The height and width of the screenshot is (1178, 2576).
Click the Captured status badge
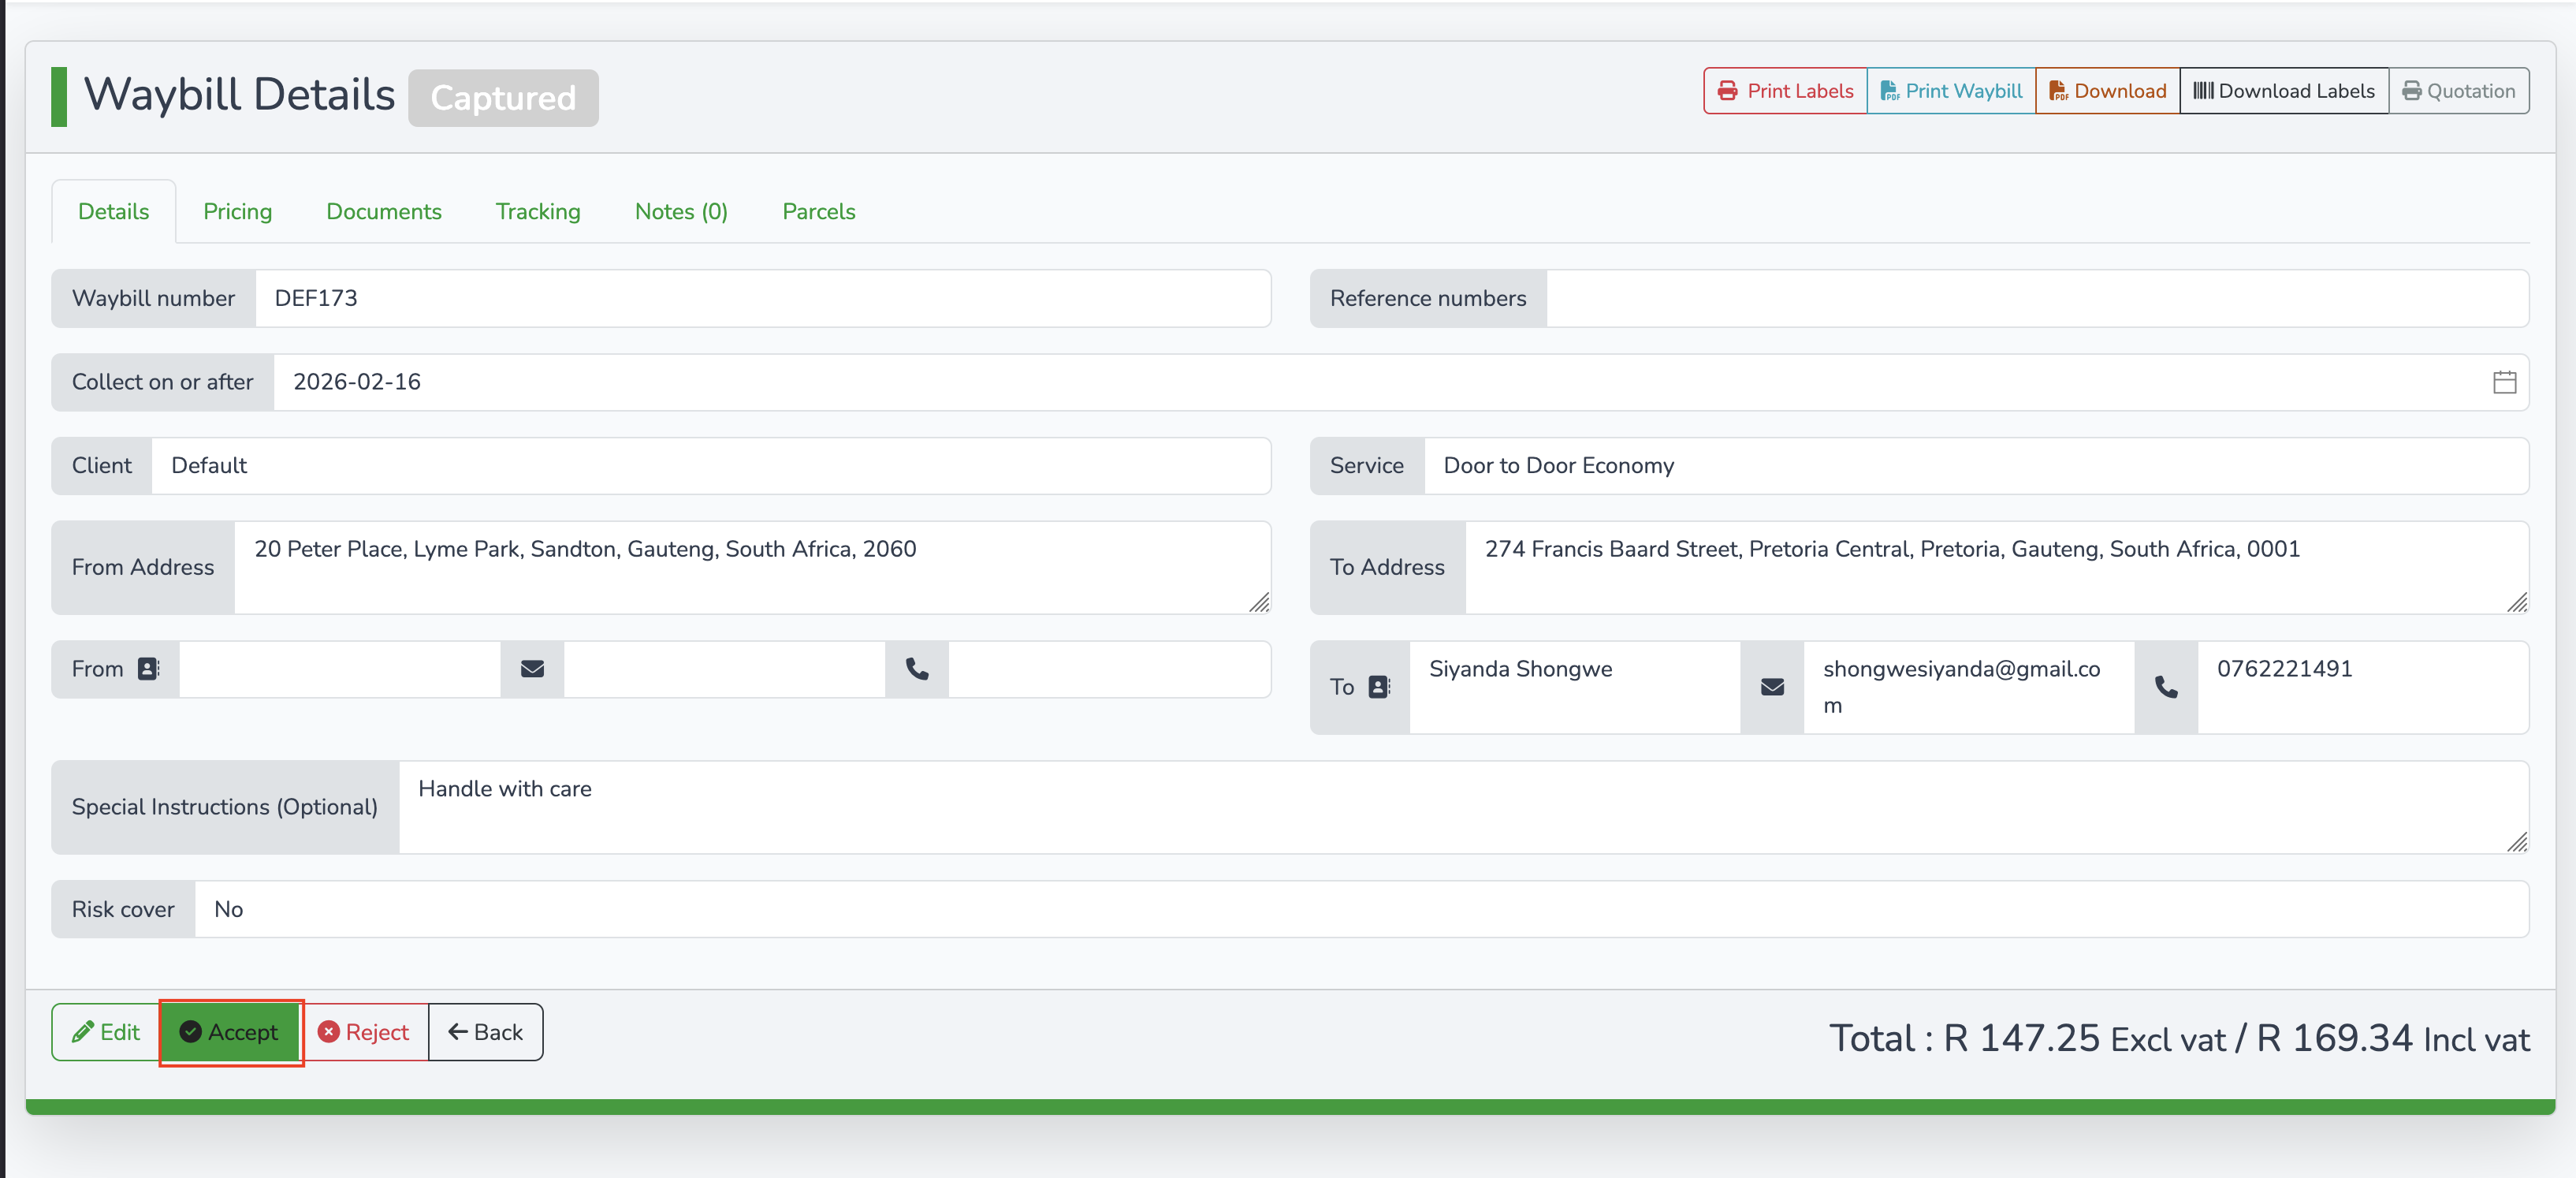click(503, 98)
